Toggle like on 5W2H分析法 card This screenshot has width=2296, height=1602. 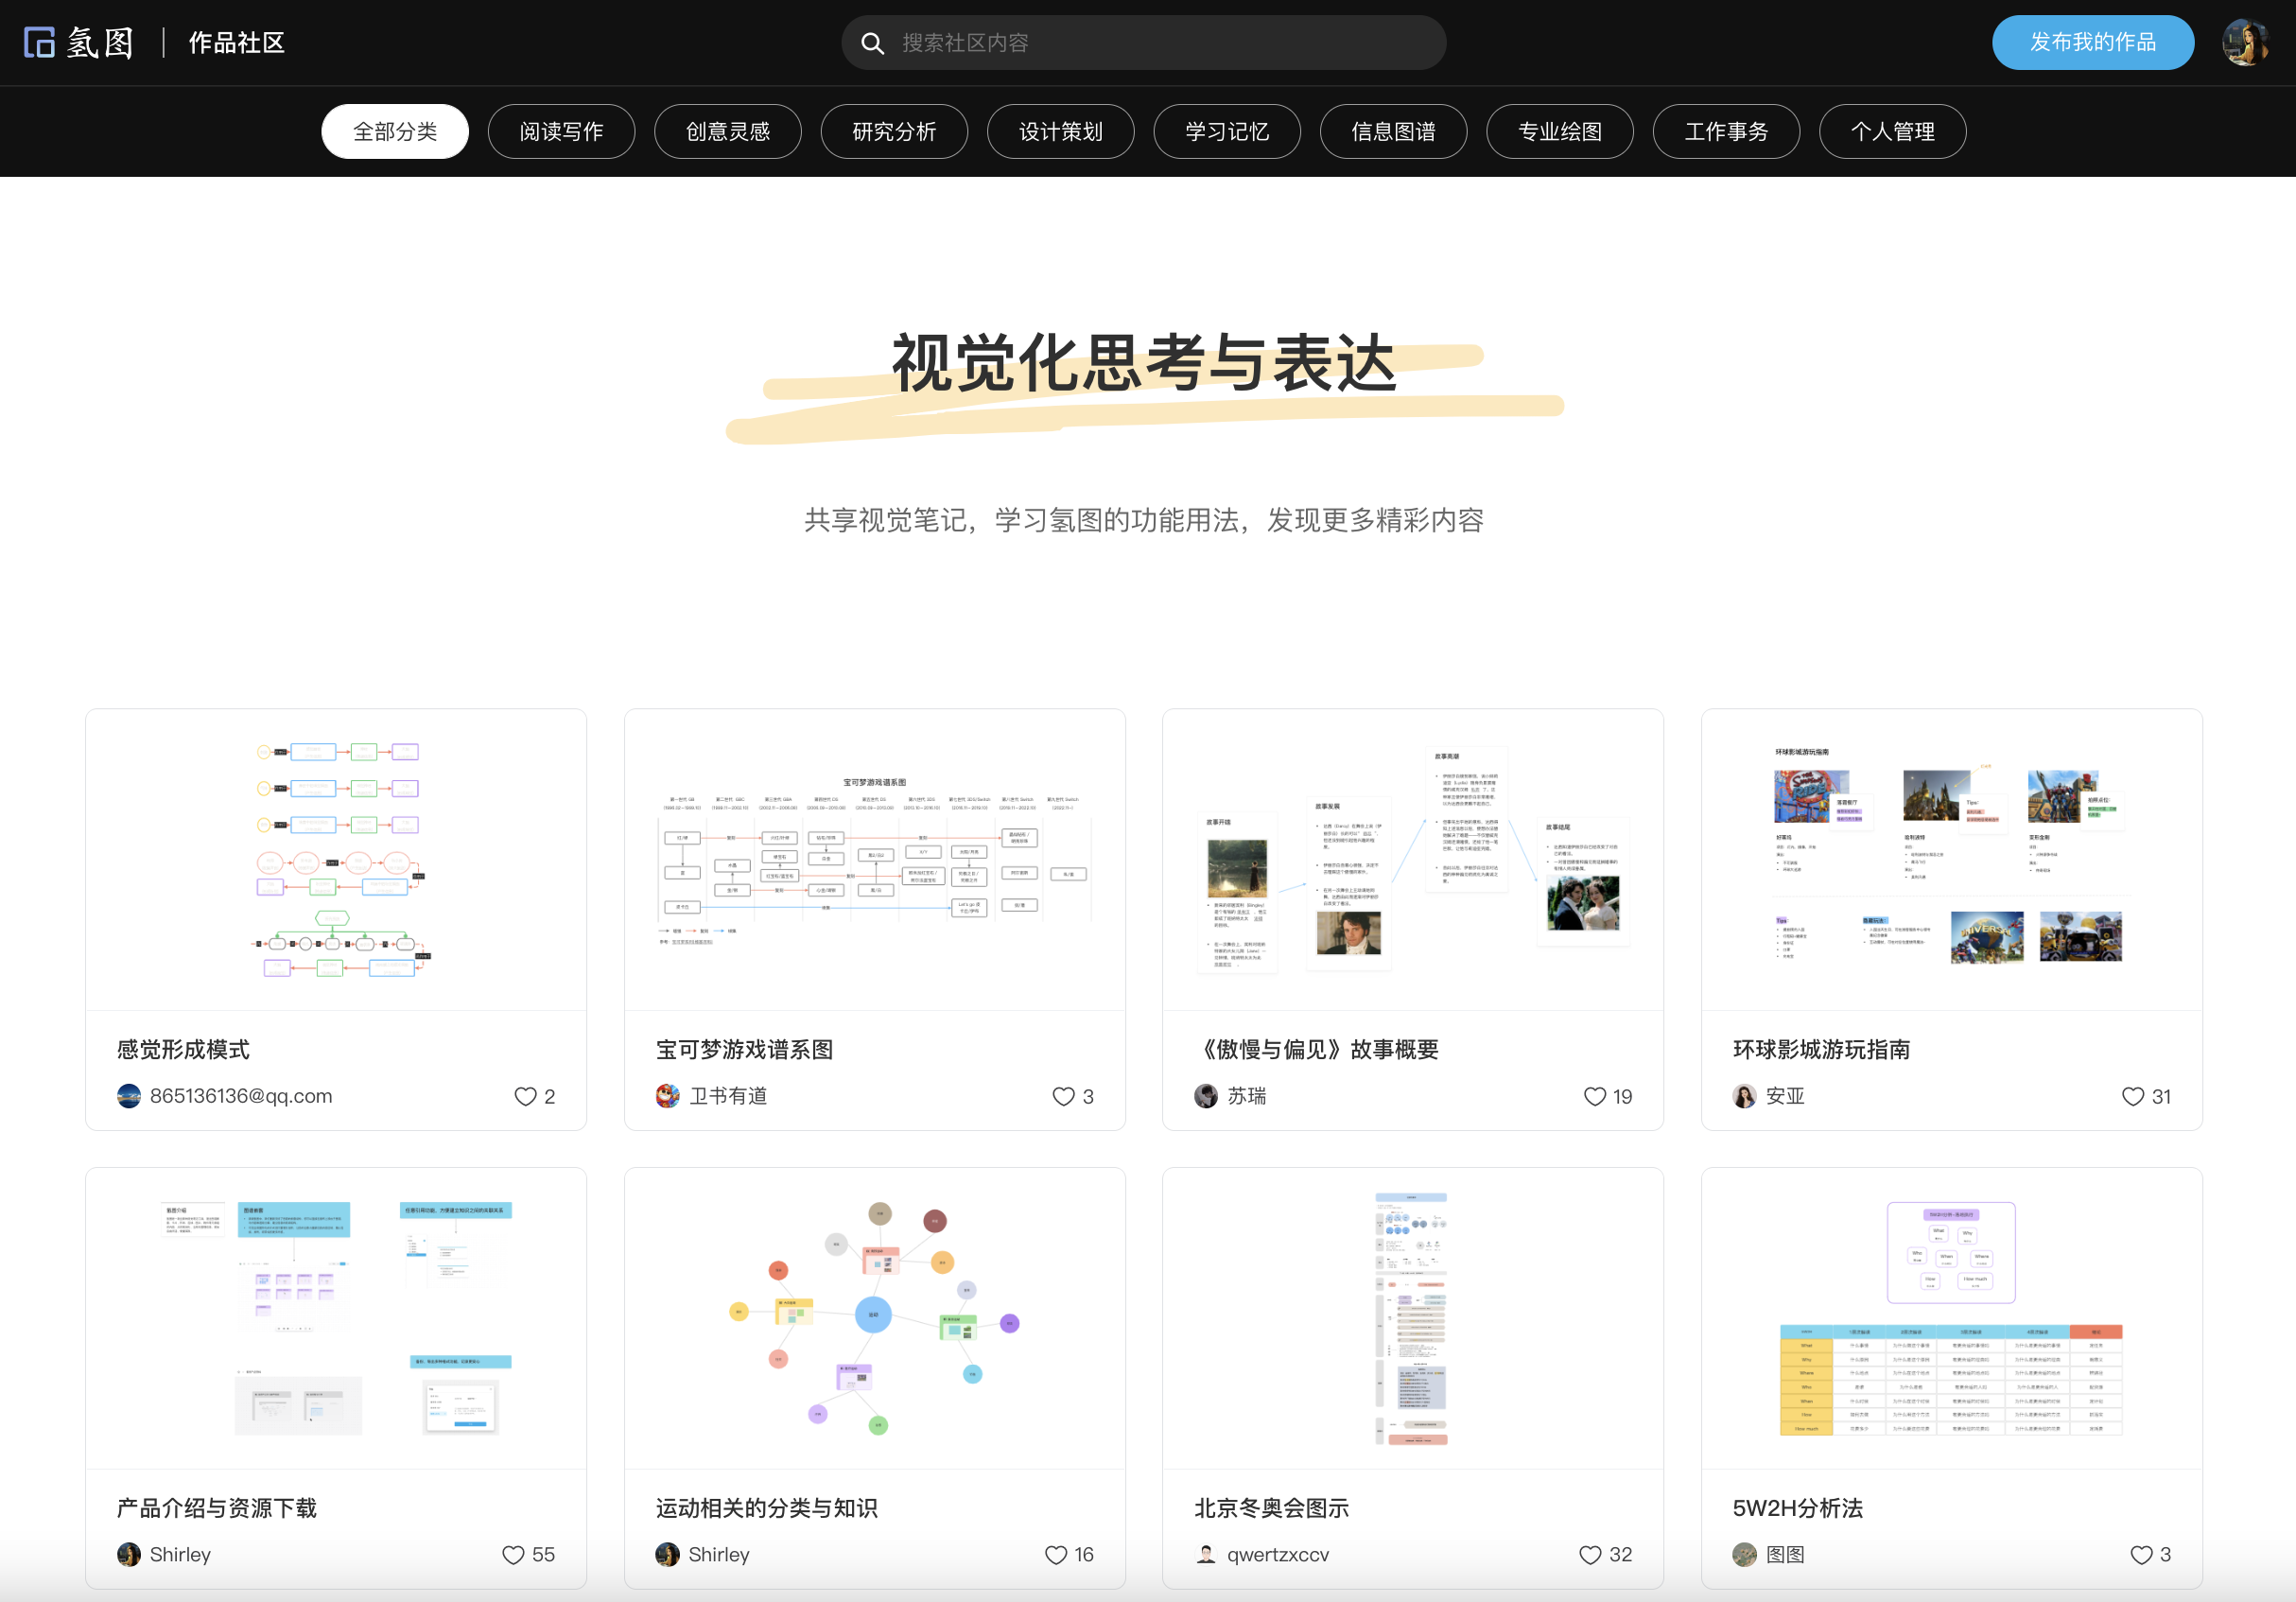click(x=2140, y=1554)
